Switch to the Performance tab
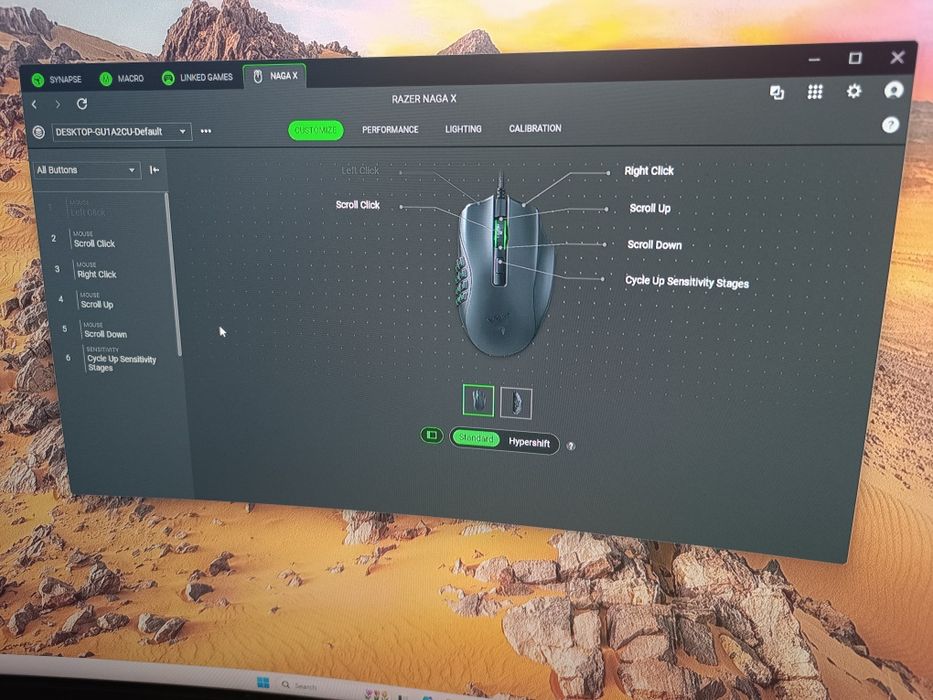933x700 pixels. pos(390,129)
